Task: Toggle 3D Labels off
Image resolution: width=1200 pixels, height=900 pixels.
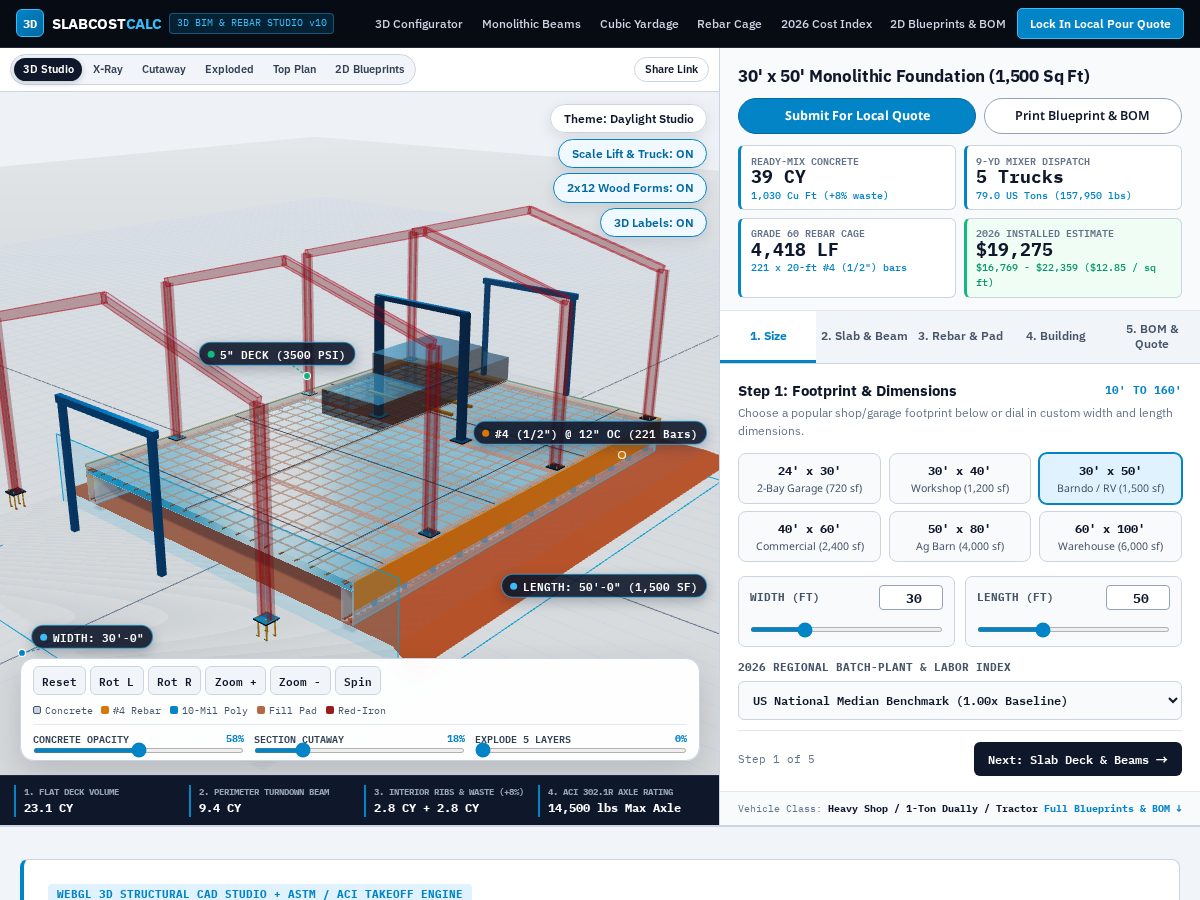Action: coord(653,223)
